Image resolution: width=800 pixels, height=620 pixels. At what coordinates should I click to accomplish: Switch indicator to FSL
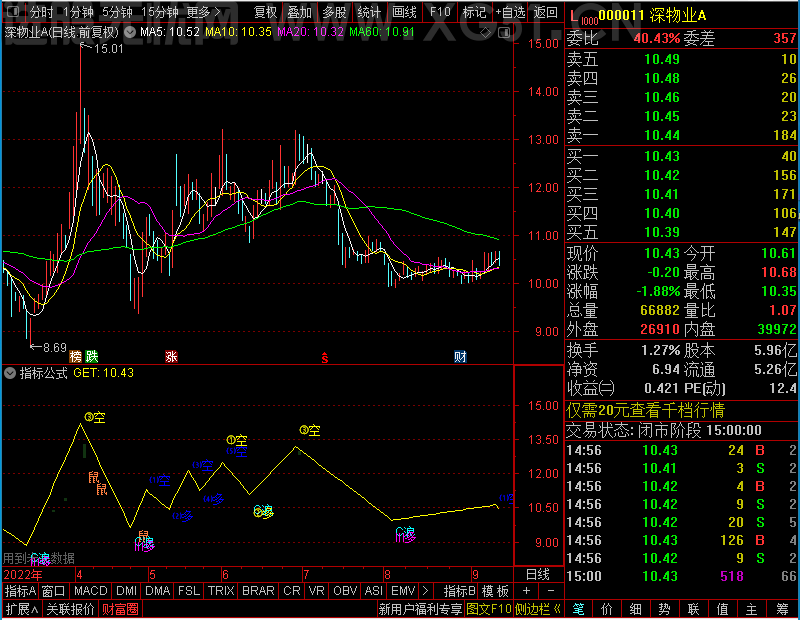pyautogui.click(x=189, y=591)
